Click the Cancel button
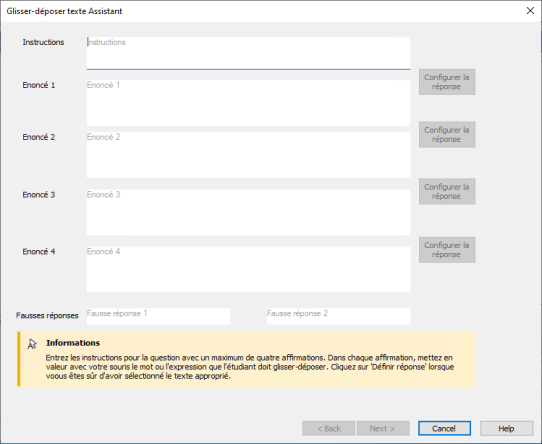This screenshot has width=542, height=444. [444, 428]
